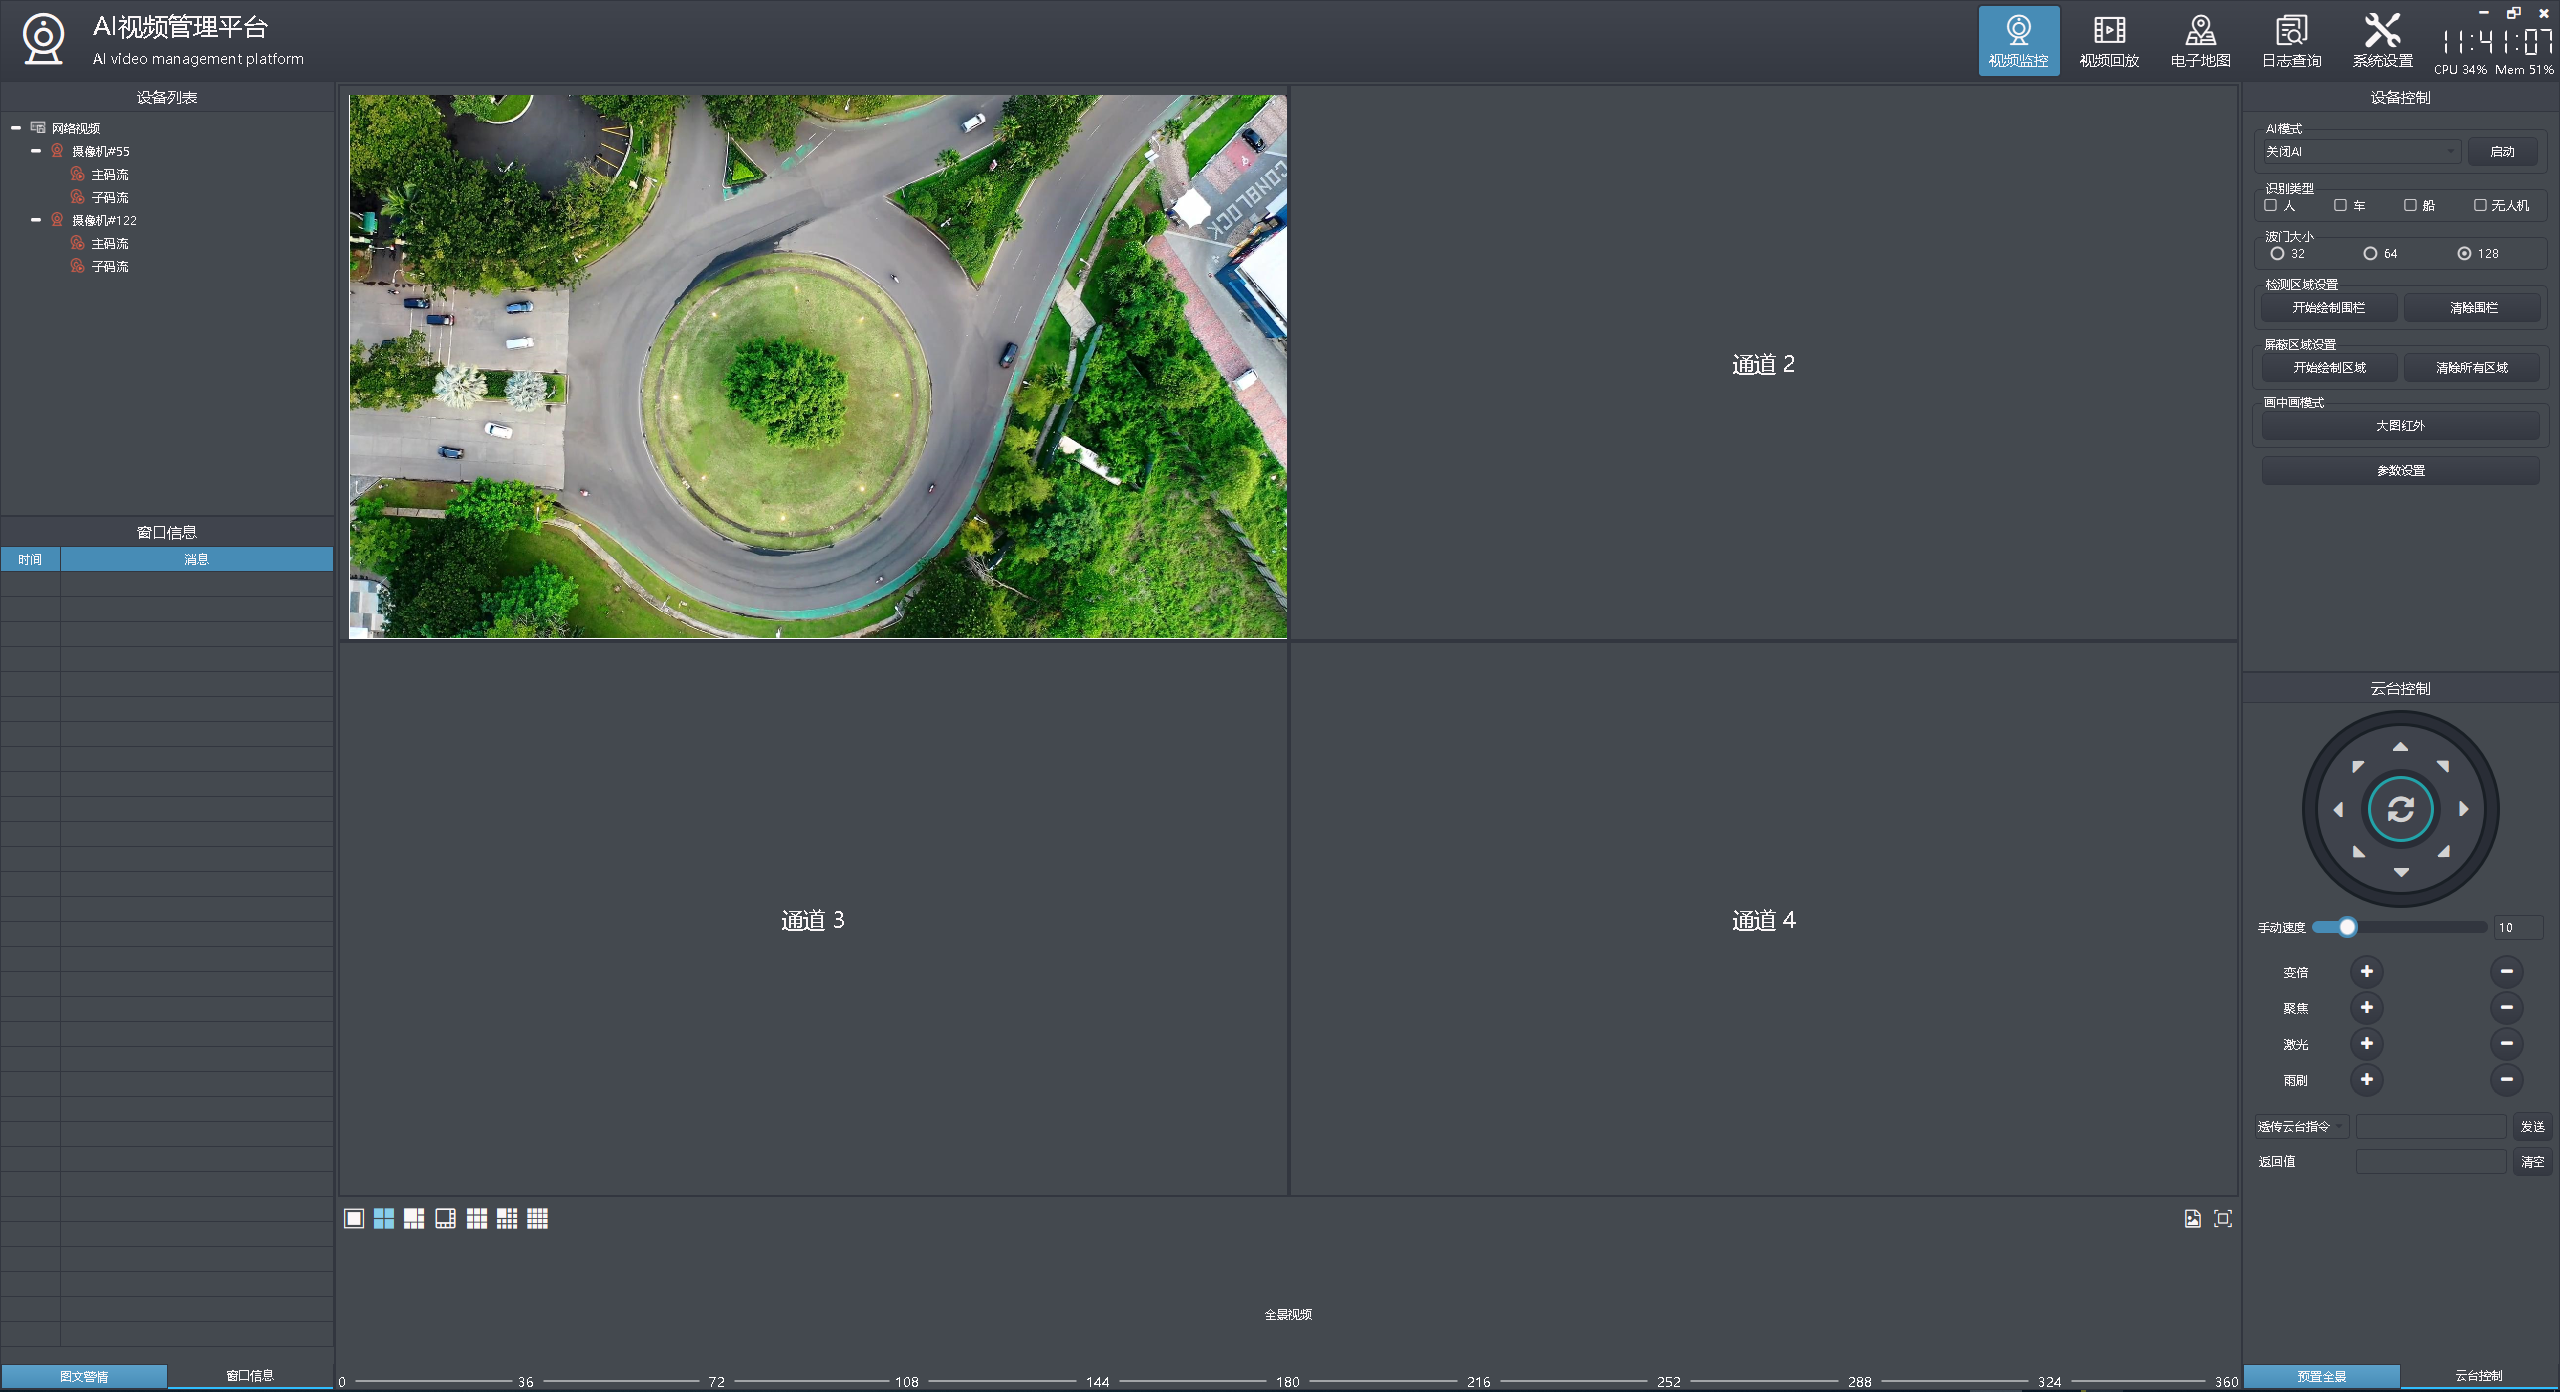
Task: Turn on 激光 laser with plus button
Action: click(x=2366, y=1044)
